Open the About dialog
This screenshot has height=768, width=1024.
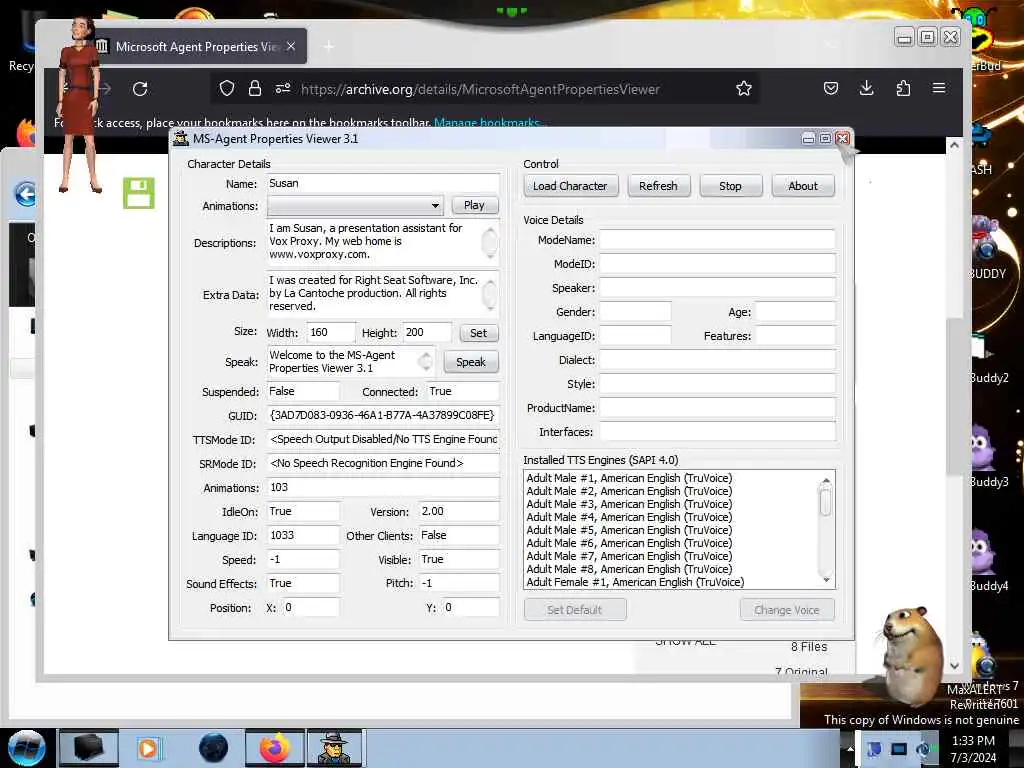803,186
